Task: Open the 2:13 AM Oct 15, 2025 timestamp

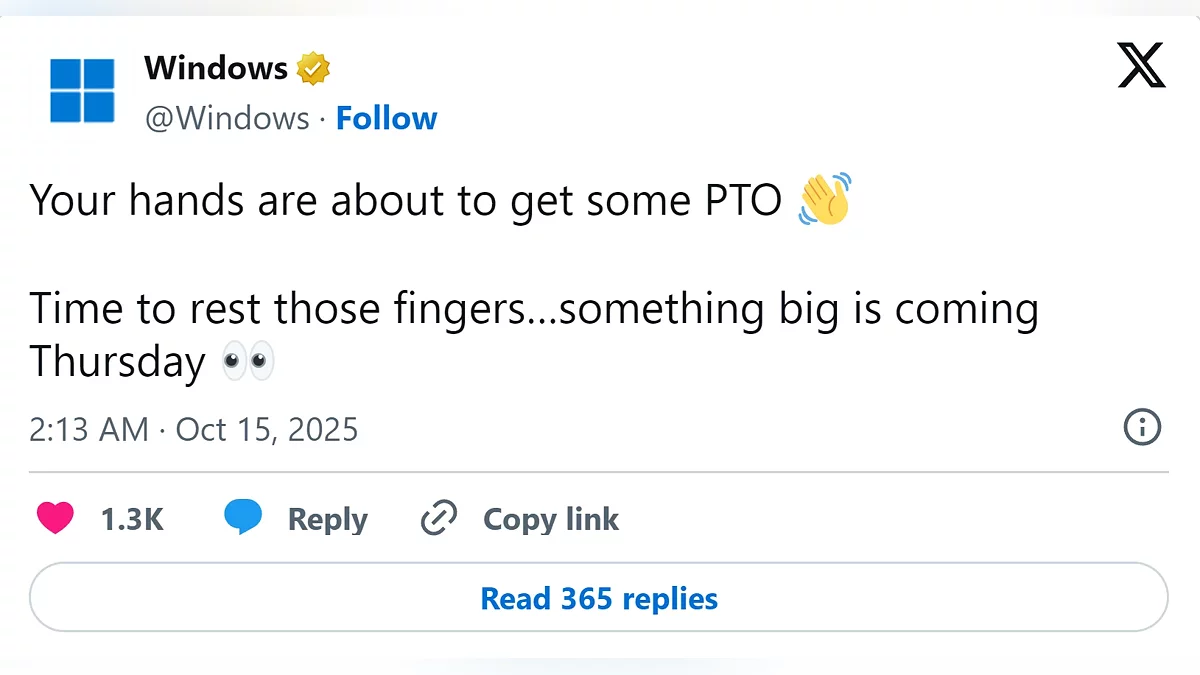Action: coord(194,430)
